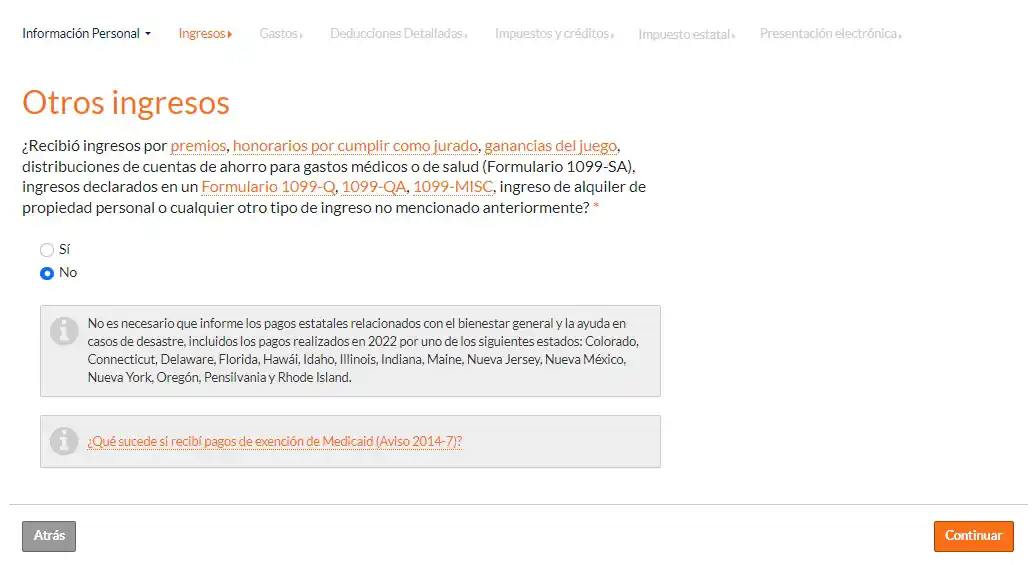This screenshot has height=565, width=1033.
Task: Open the Medicaid exemption payments (Aviso 2014-7) link
Action: pyautogui.click(x=274, y=441)
